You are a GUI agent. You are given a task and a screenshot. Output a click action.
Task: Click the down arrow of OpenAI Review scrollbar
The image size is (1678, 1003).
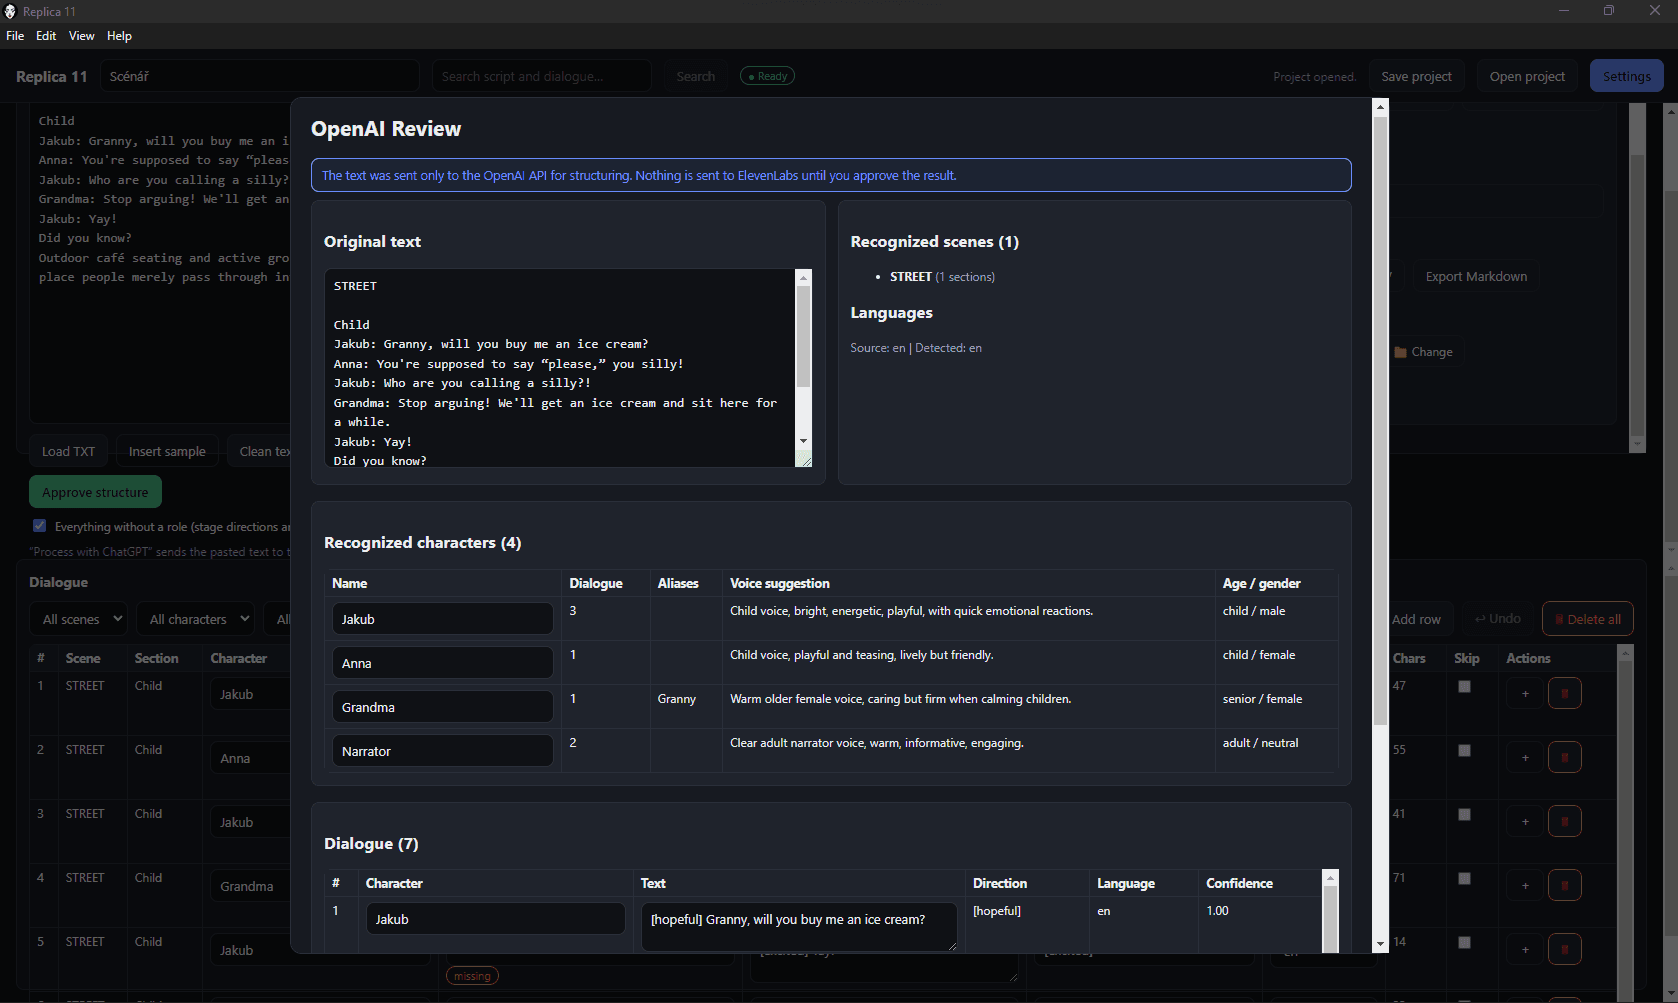[1380, 943]
